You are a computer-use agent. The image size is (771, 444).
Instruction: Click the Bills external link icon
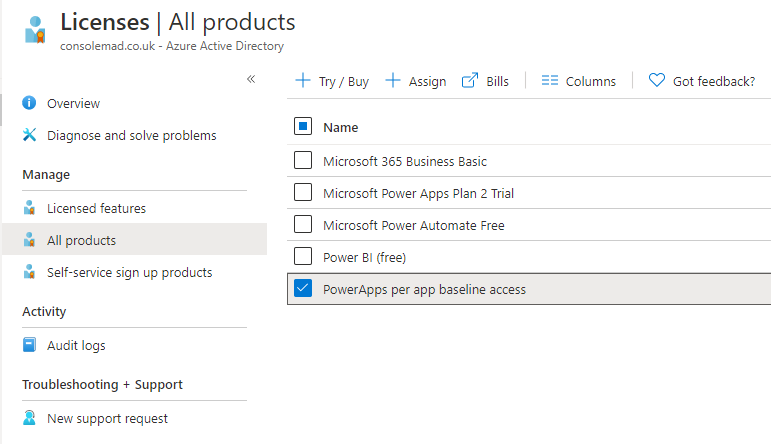coord(470,80)
